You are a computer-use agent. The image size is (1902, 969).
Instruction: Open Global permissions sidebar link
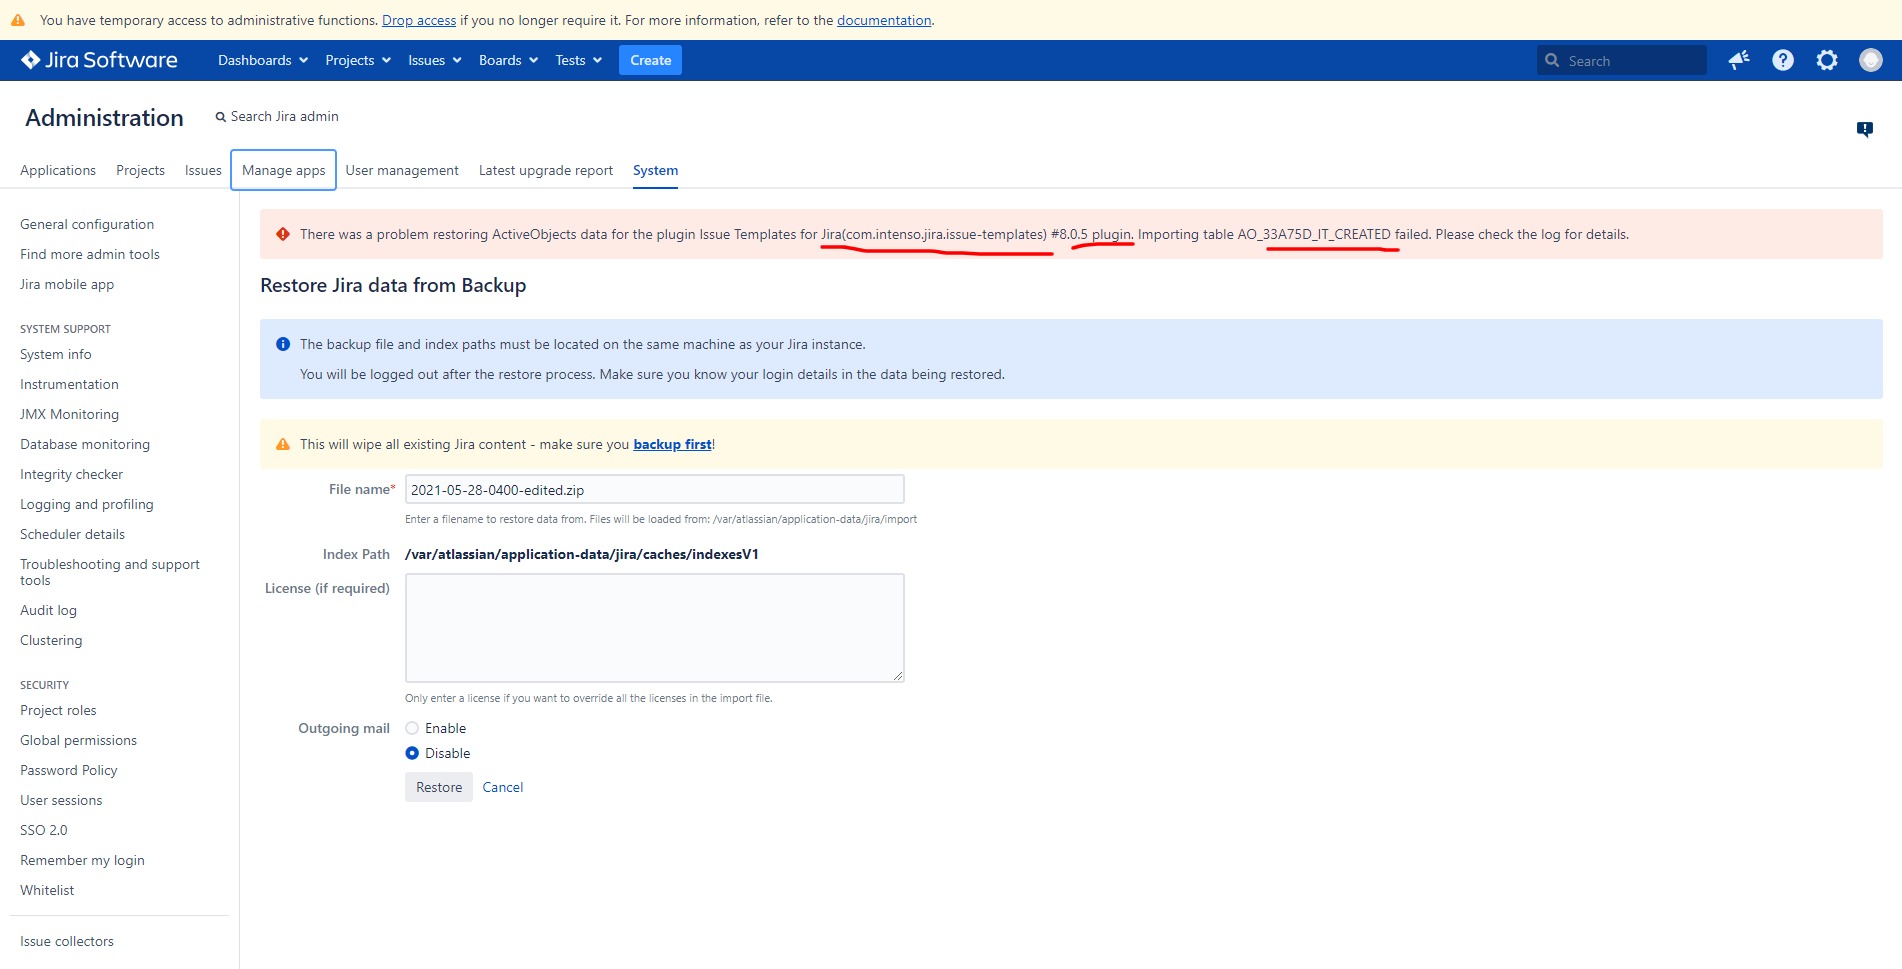(78, 740)
